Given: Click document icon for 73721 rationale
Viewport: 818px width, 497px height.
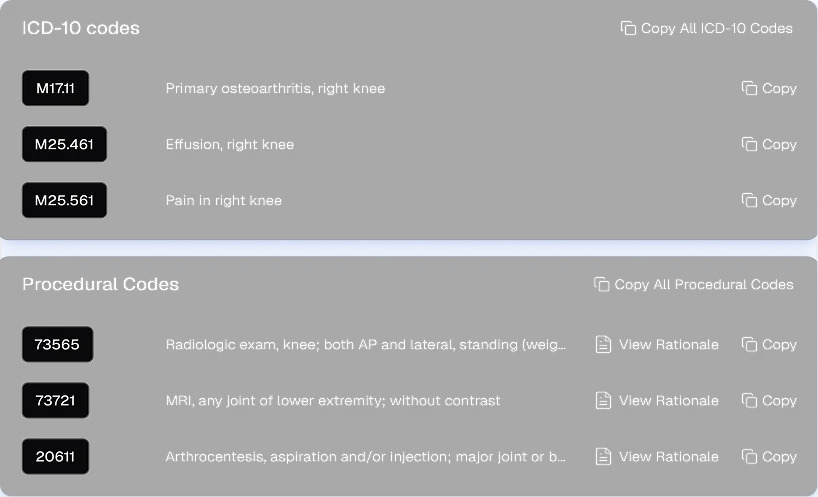Looking at the screenshot, I should pyautogui.click(x=603, y=400).
